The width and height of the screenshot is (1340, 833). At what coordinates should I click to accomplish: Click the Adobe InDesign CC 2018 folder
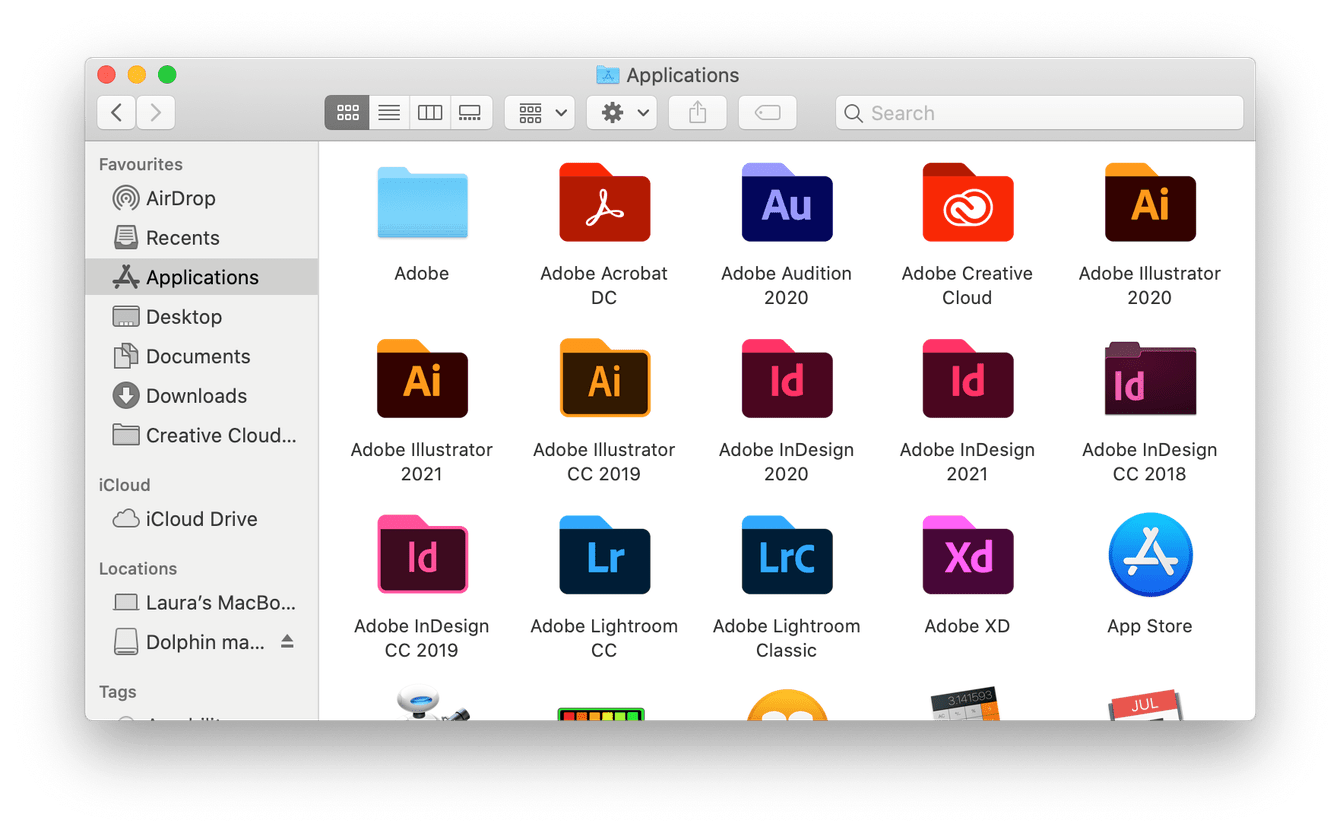[1150, 379]
